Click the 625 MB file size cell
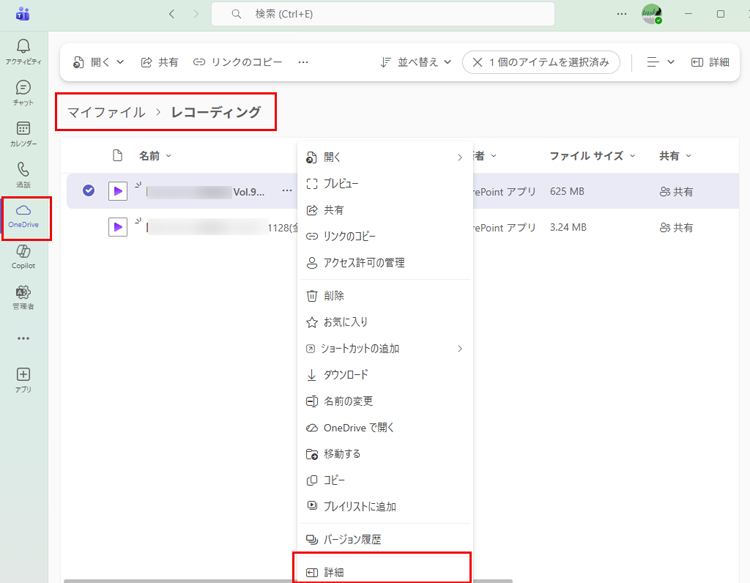750x583 pixels. click(567, 191)
